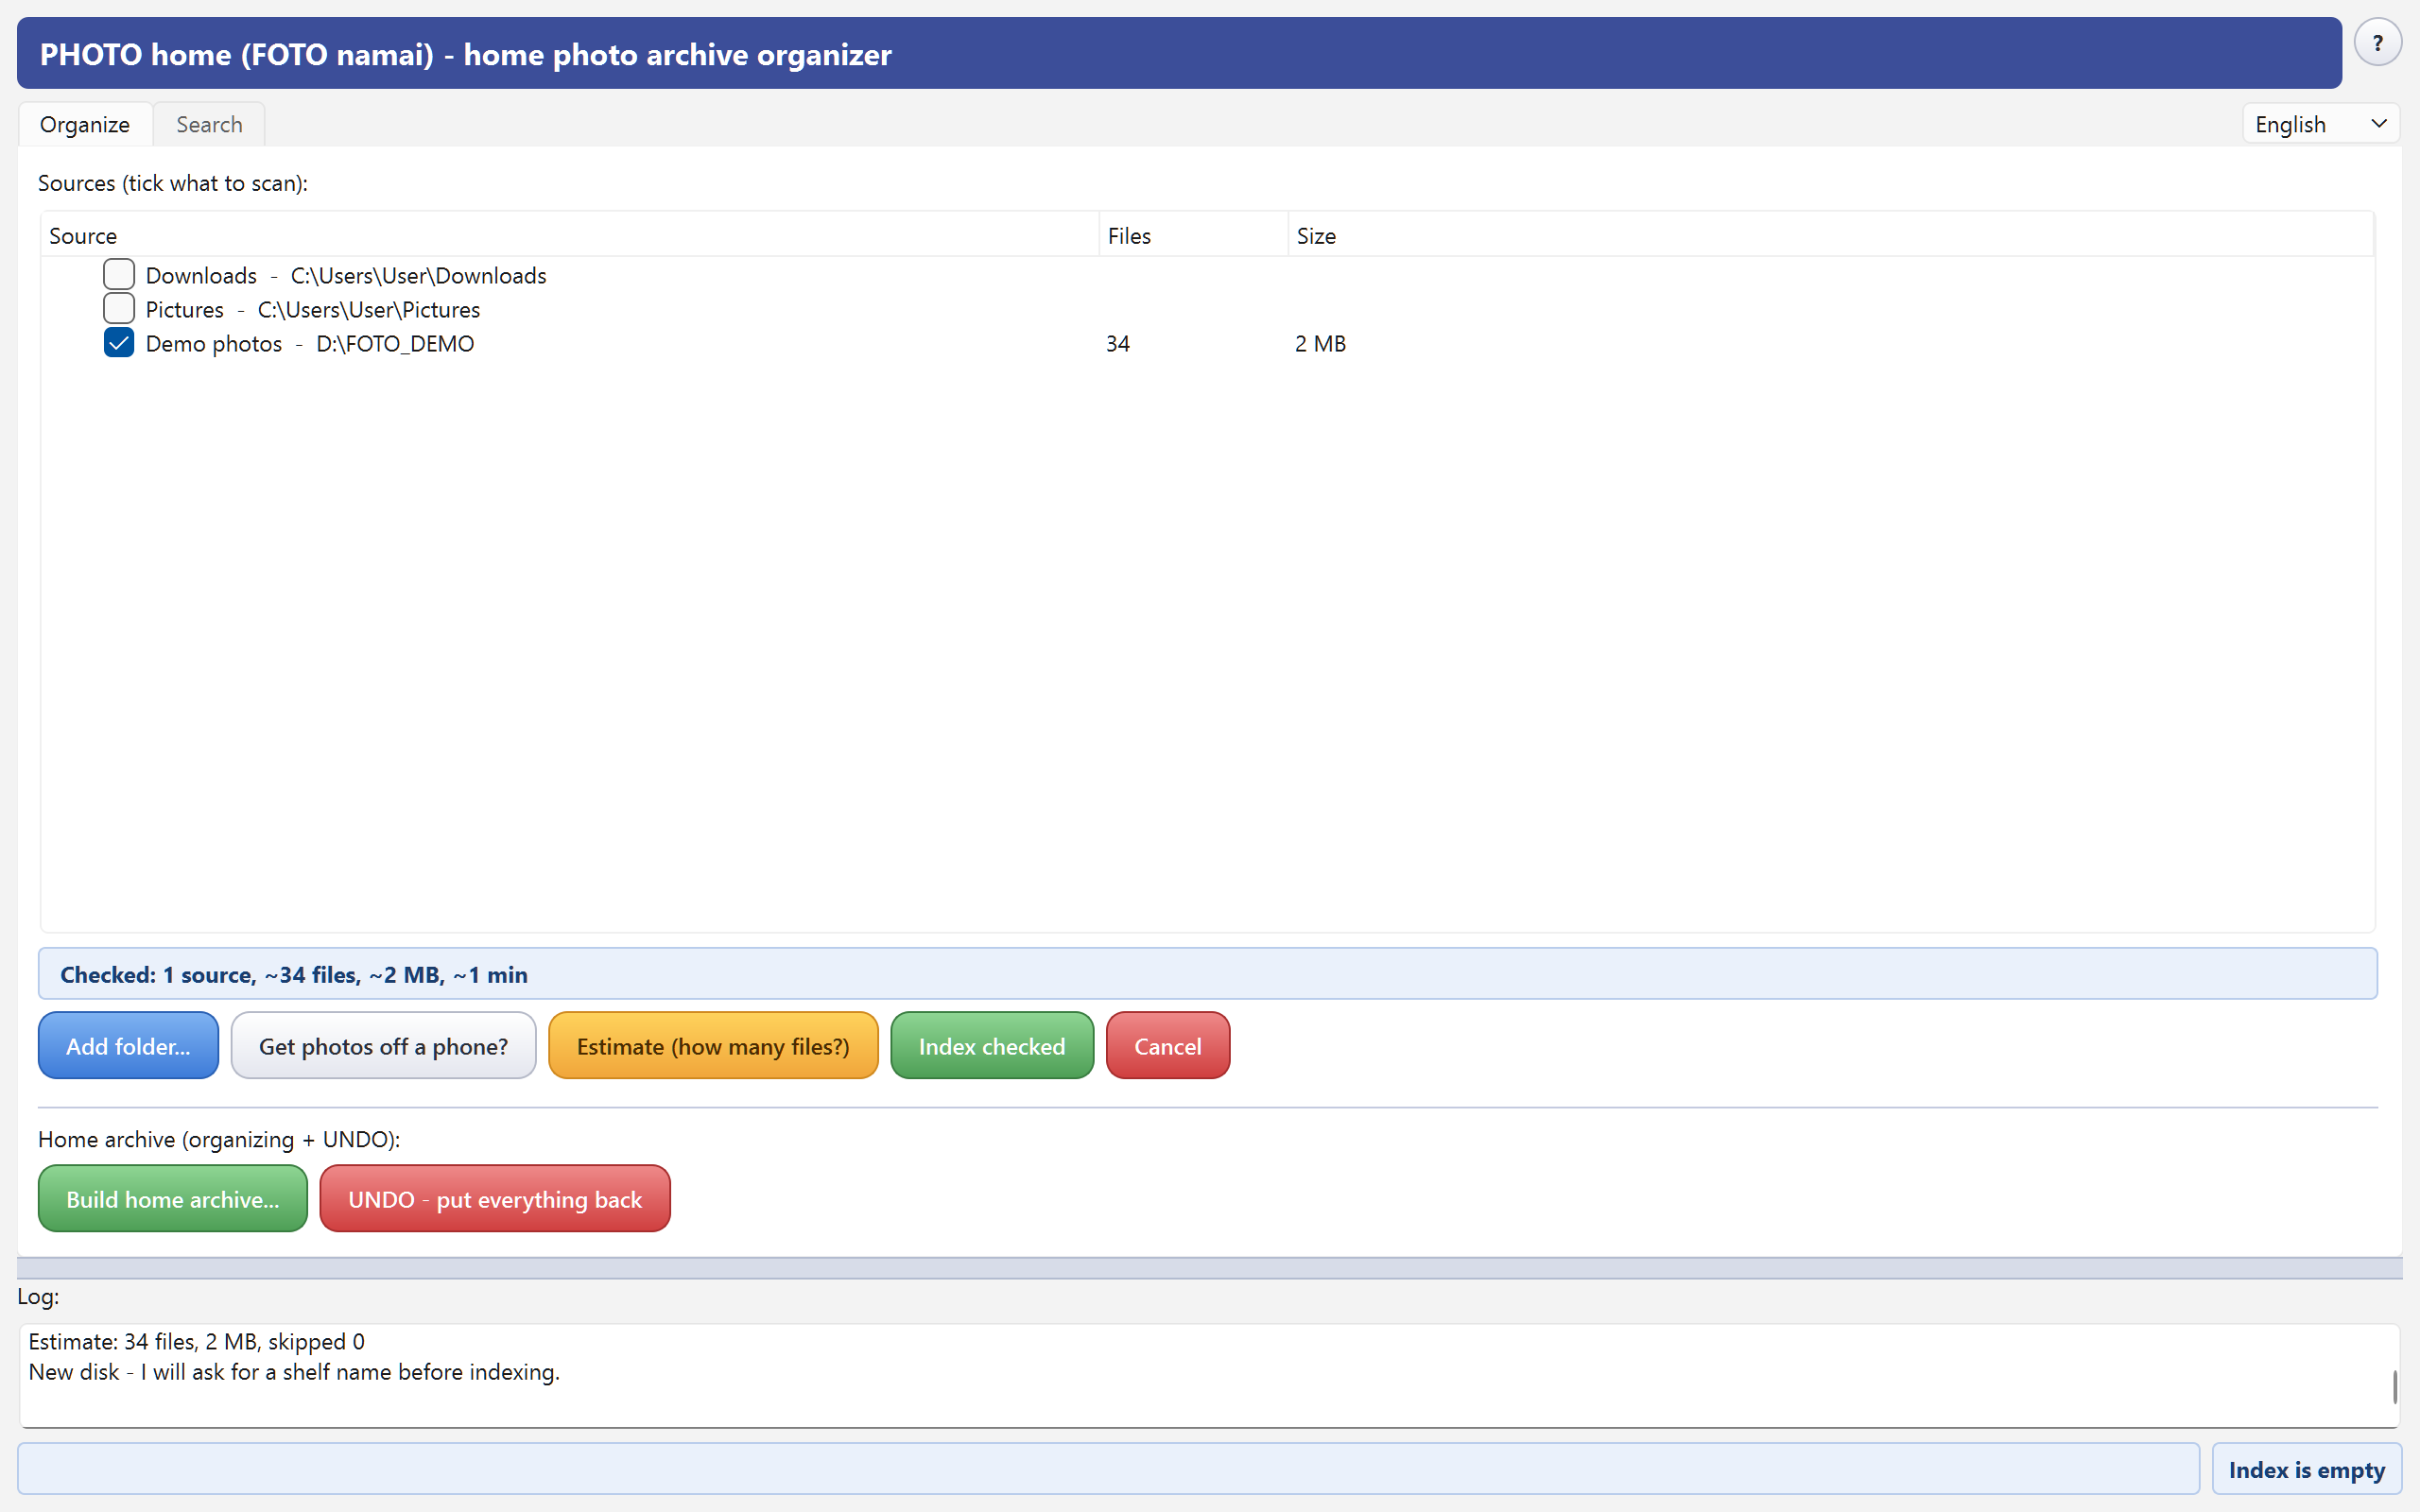The width and height of the screenshot is (2420, 1512).
Task: Uncheck the Demo photos source checkbox
Action: [x=119, y=342]
